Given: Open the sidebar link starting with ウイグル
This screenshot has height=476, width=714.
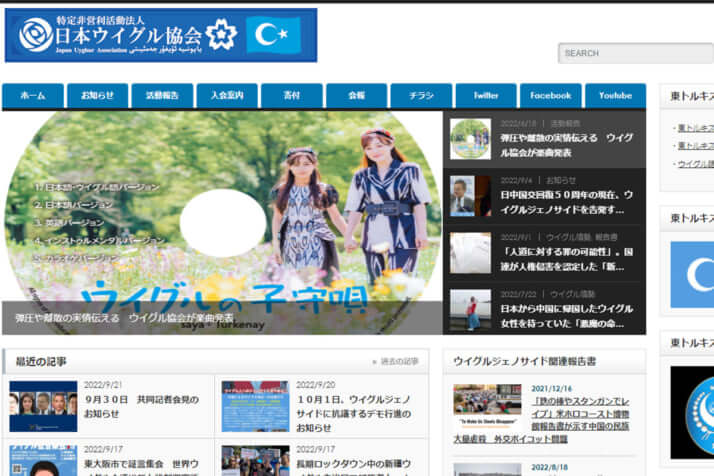Looking at the screenshot, I should point(696,164).
